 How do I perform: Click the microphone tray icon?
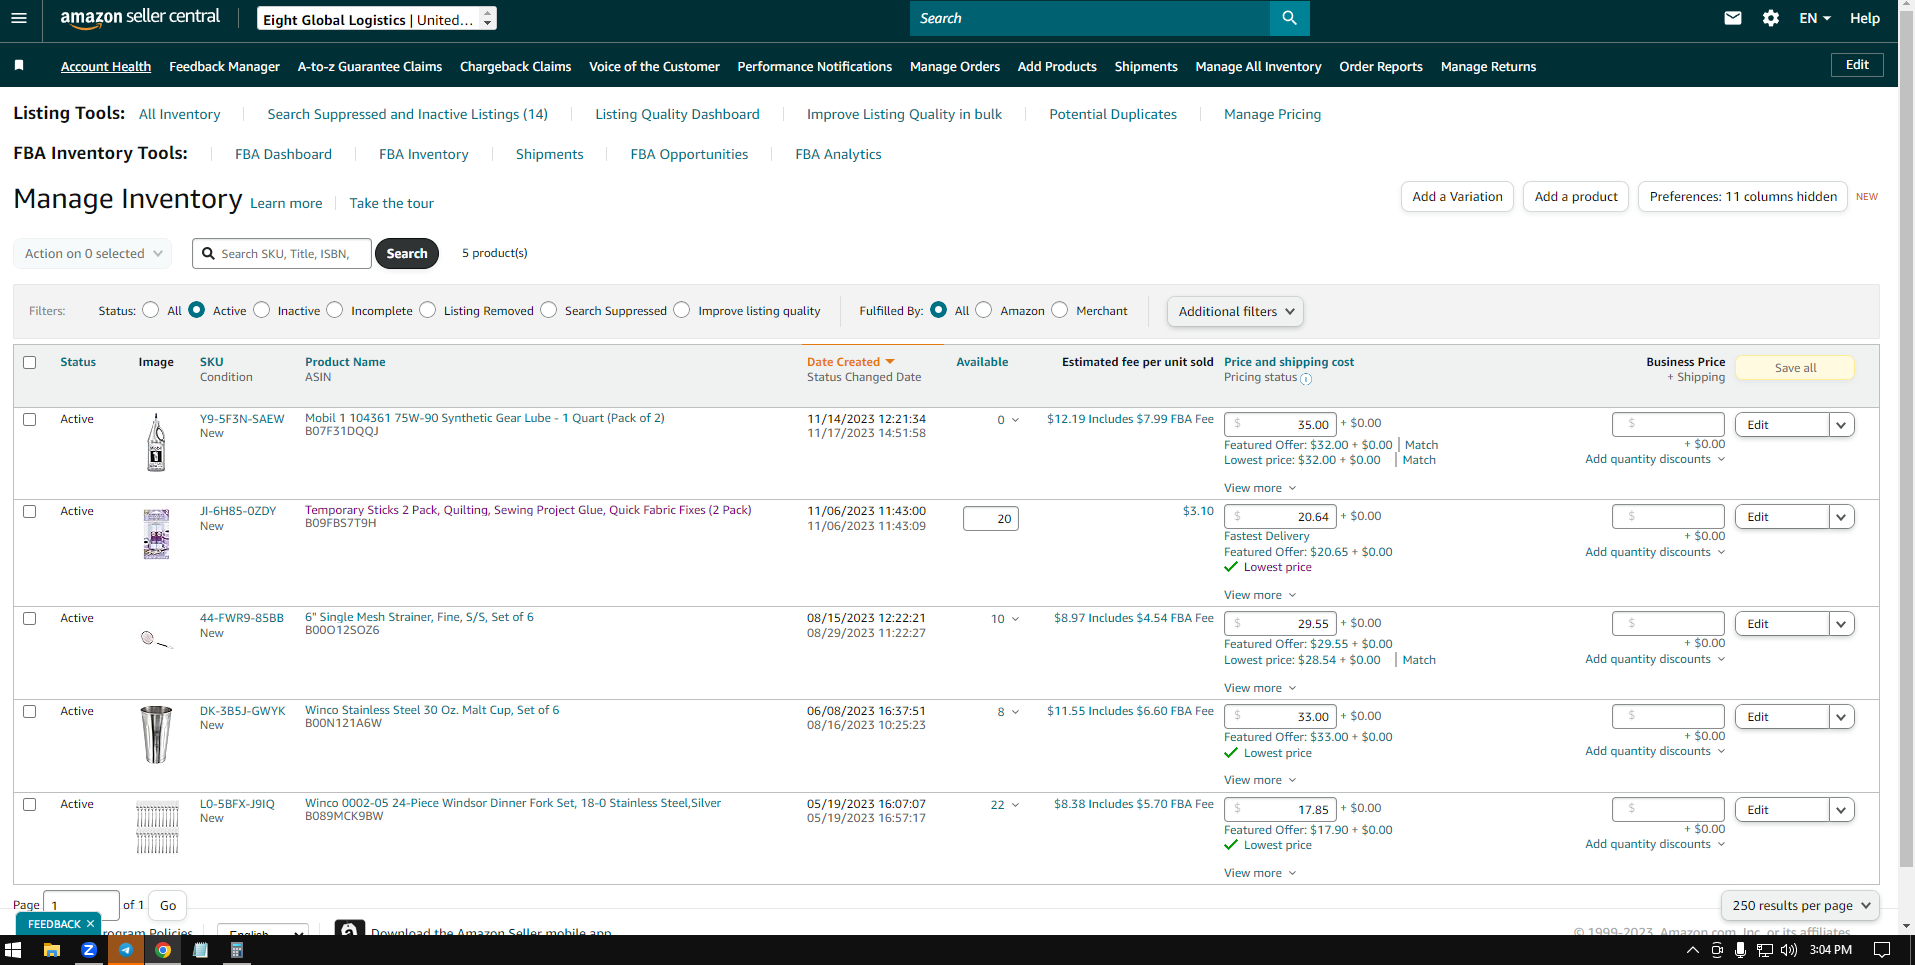pos(1741,950)
